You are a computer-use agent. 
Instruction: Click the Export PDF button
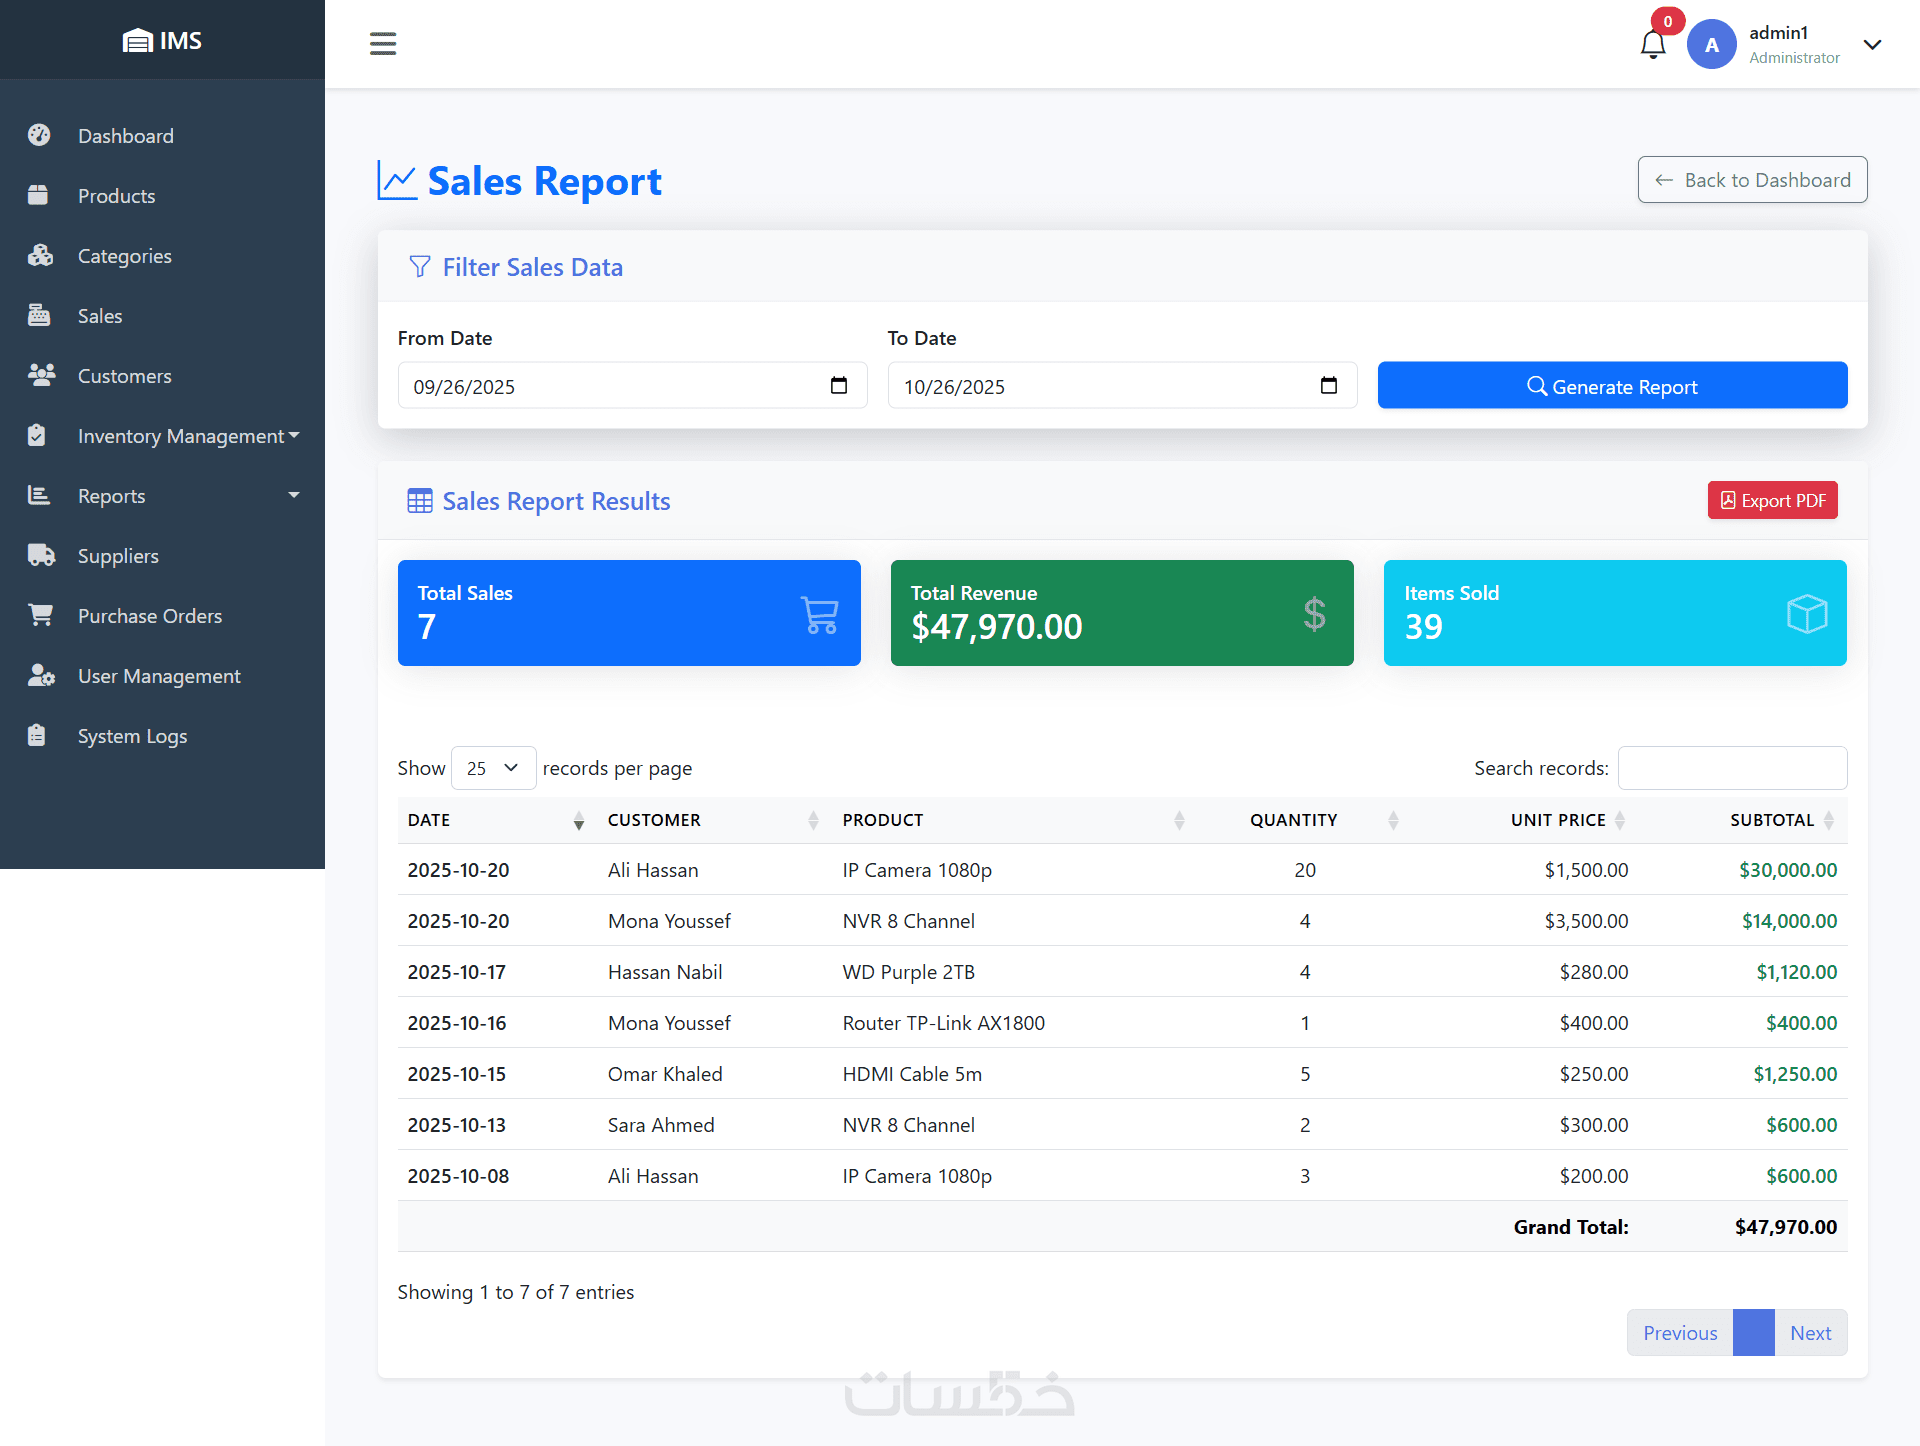(1772, 501)
